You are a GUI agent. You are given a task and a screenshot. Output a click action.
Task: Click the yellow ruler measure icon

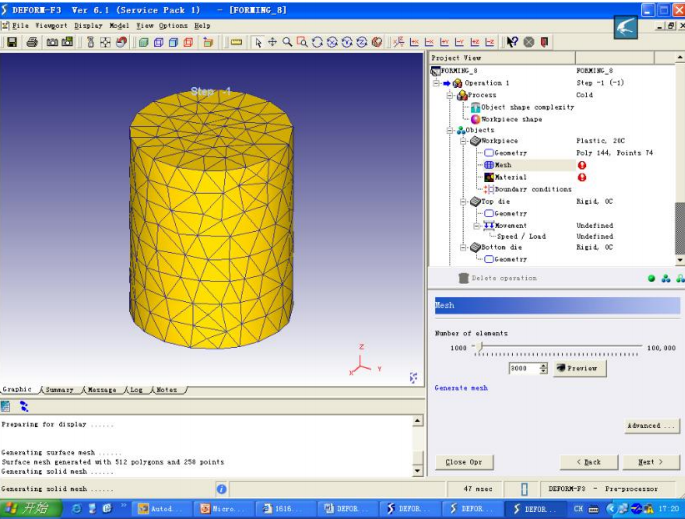click(x=236, y=42)
